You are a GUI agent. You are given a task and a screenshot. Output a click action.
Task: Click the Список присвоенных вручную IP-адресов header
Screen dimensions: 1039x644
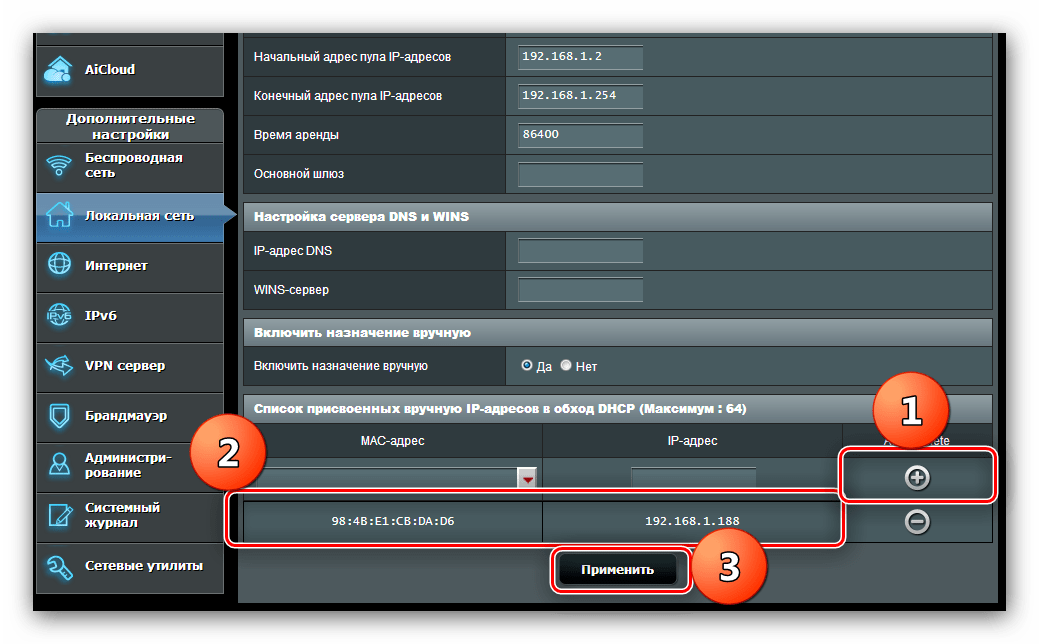point(618,409)
